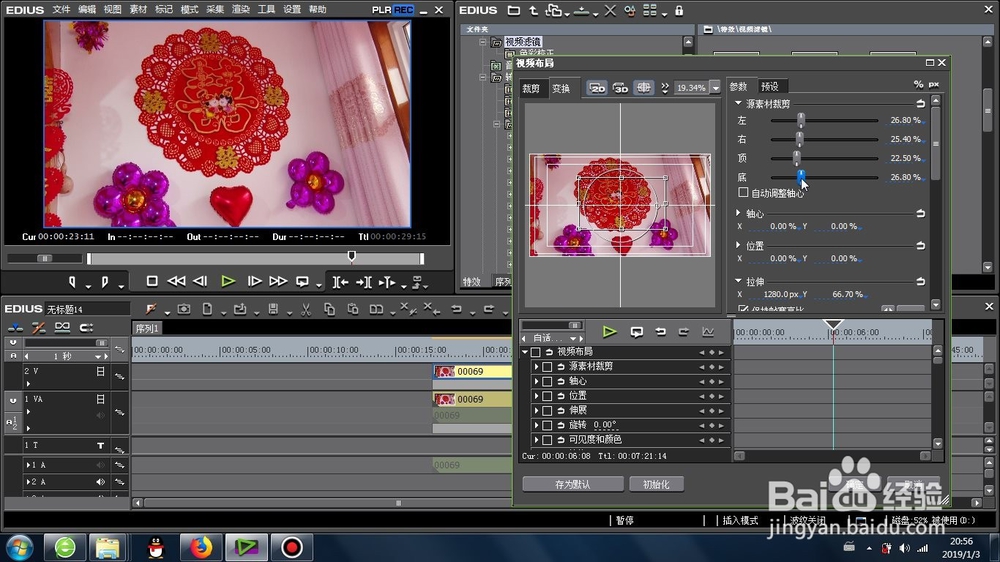The image size is (1000, 562).
Task: Tick the 轴心 keyframe checkbox
Action: tap(547, 381)
